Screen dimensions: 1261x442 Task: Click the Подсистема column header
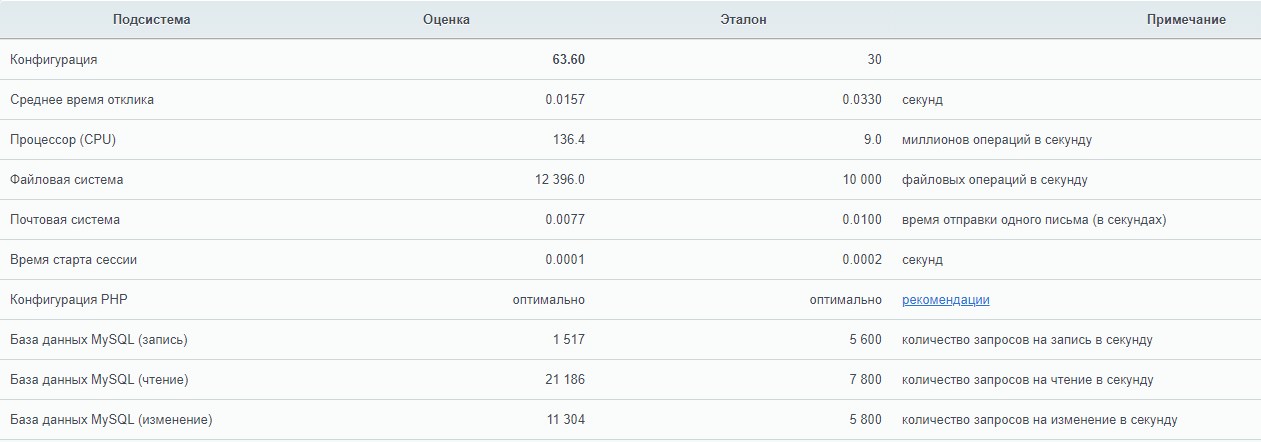152,20
